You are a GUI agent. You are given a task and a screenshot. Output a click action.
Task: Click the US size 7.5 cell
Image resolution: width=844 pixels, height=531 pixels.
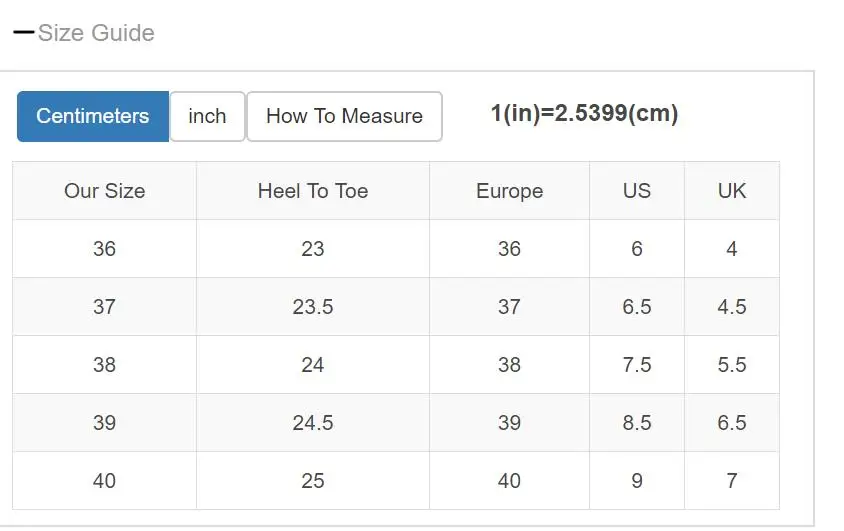(637, 365)
